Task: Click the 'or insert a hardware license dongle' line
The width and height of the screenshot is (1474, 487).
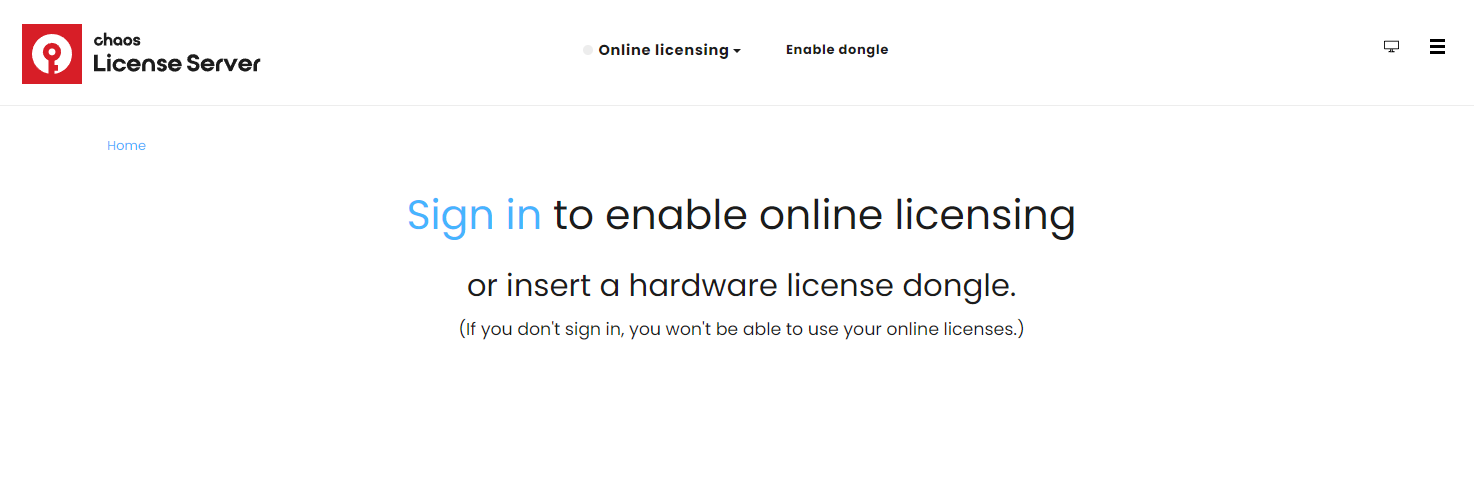Action: (741, 286)
